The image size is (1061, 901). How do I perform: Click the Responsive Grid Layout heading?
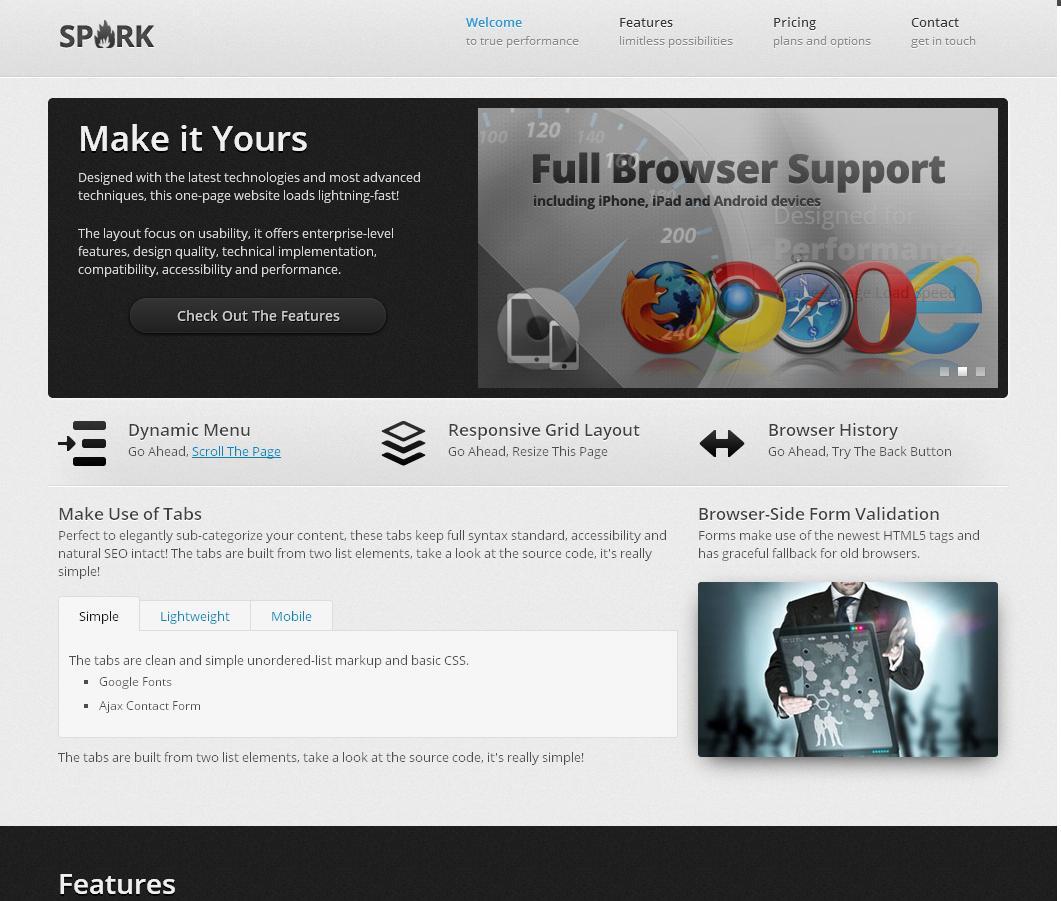543,430
